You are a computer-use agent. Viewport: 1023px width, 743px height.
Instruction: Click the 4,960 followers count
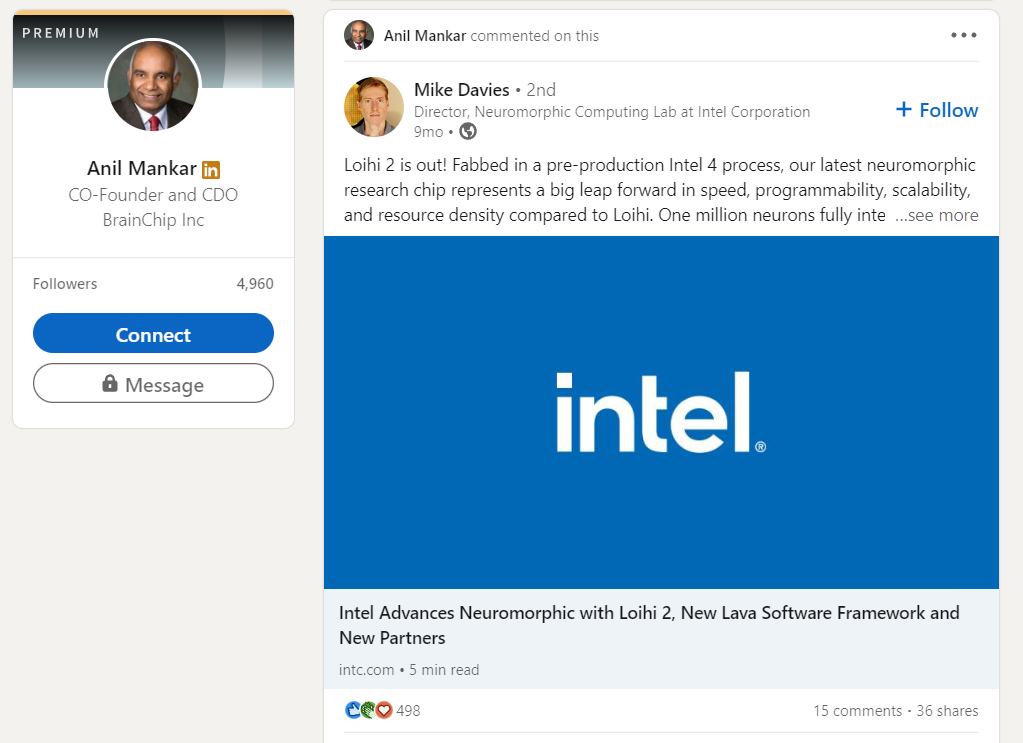(255, 284)
